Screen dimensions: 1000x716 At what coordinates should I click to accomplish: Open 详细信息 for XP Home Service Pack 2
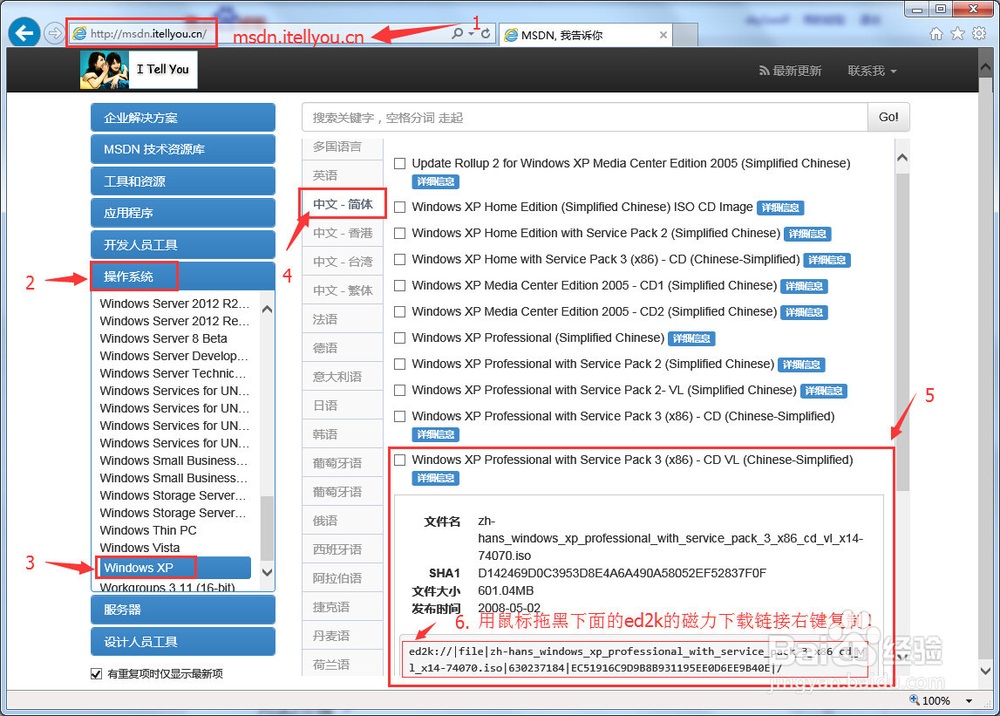(807, 234)
